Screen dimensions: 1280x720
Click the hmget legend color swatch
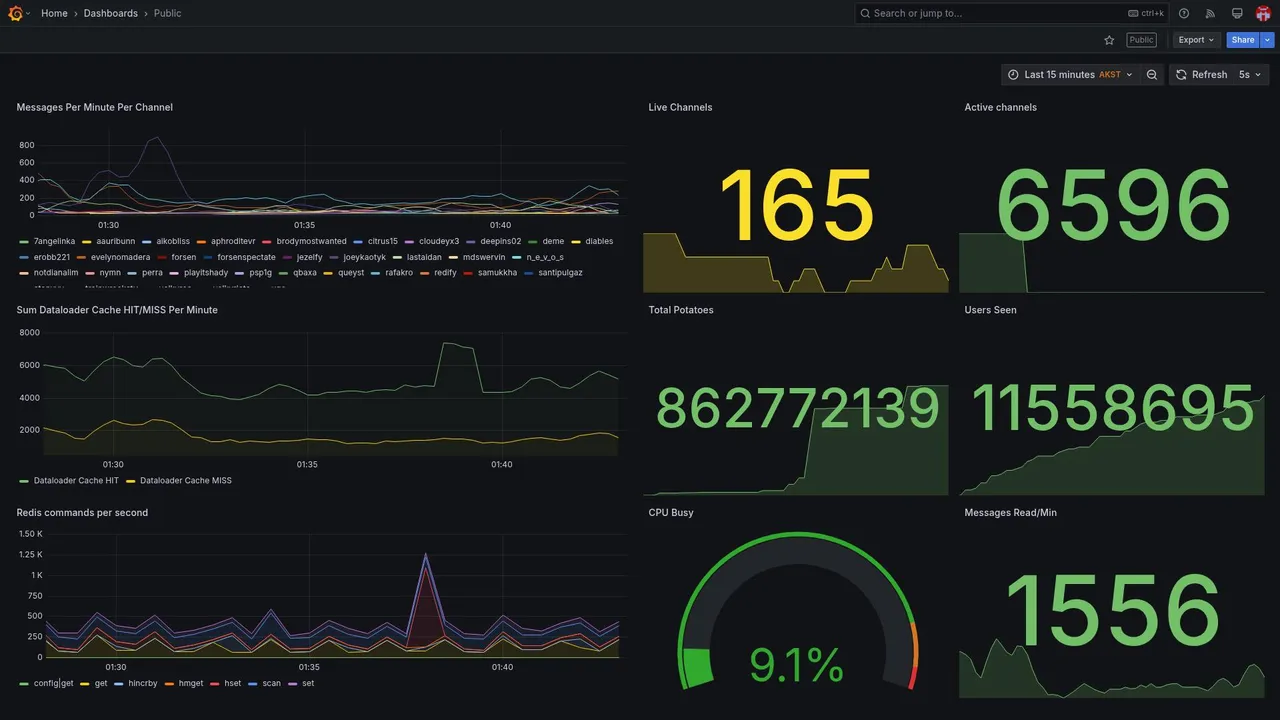pyautogui.click(x=170, y=684)
